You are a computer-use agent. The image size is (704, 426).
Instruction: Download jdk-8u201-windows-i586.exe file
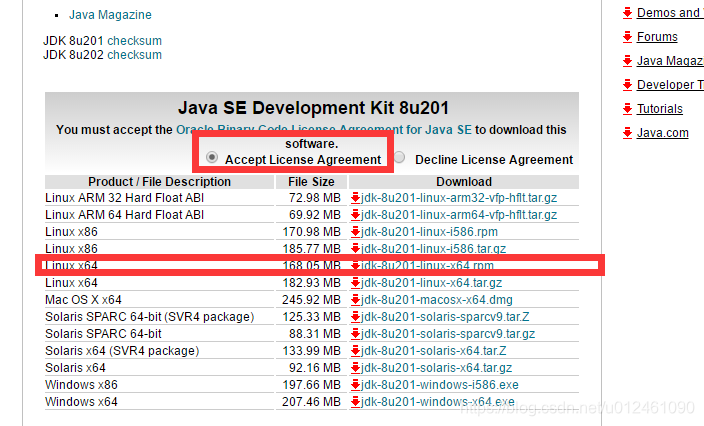tap(439, 385)
